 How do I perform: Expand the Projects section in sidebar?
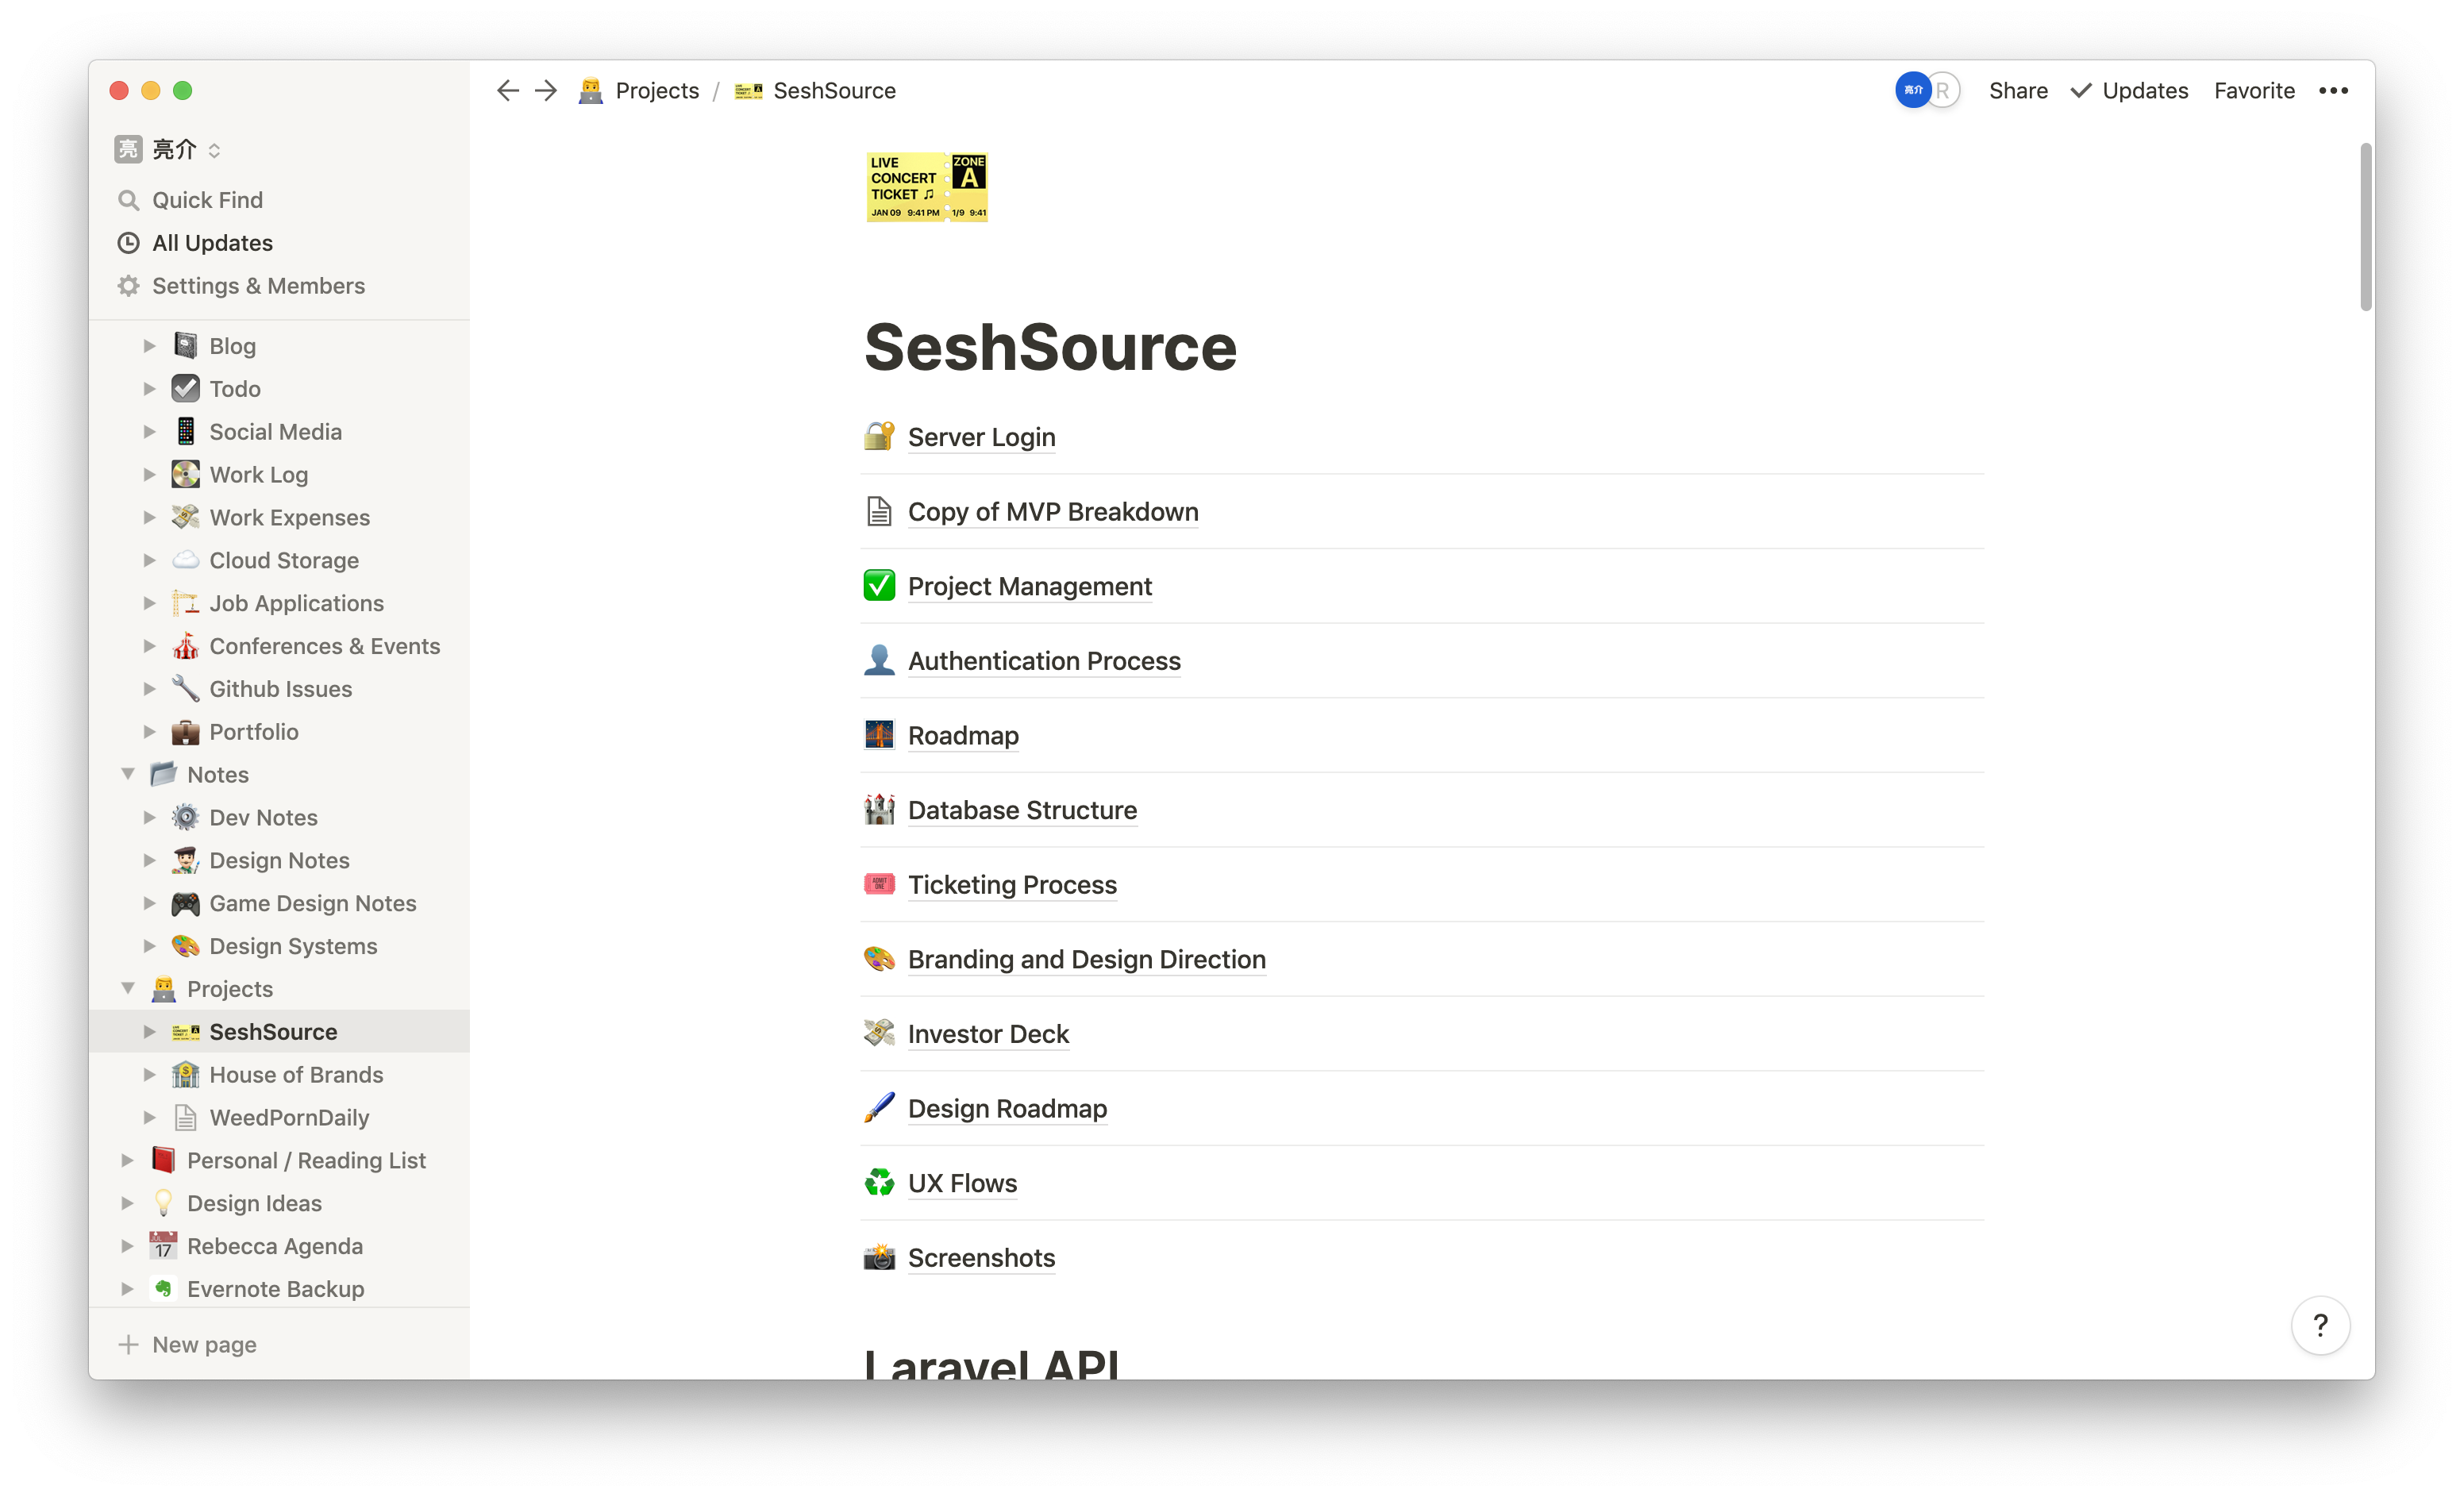point(130,989)
